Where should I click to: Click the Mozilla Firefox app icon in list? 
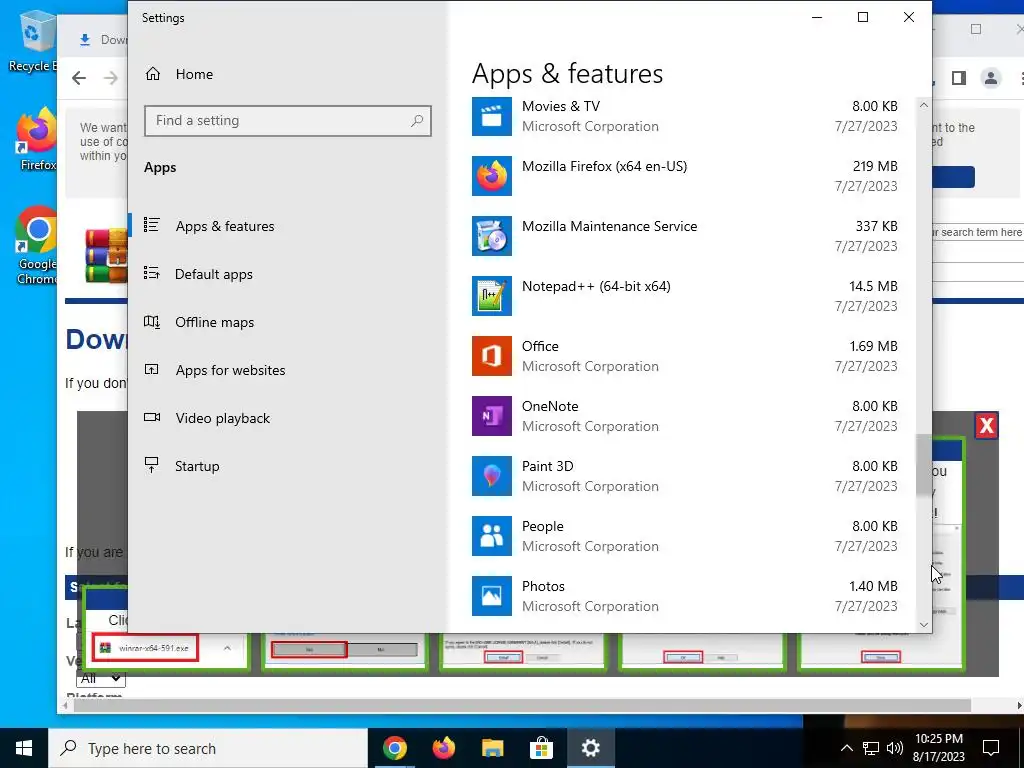coord(492,176)
